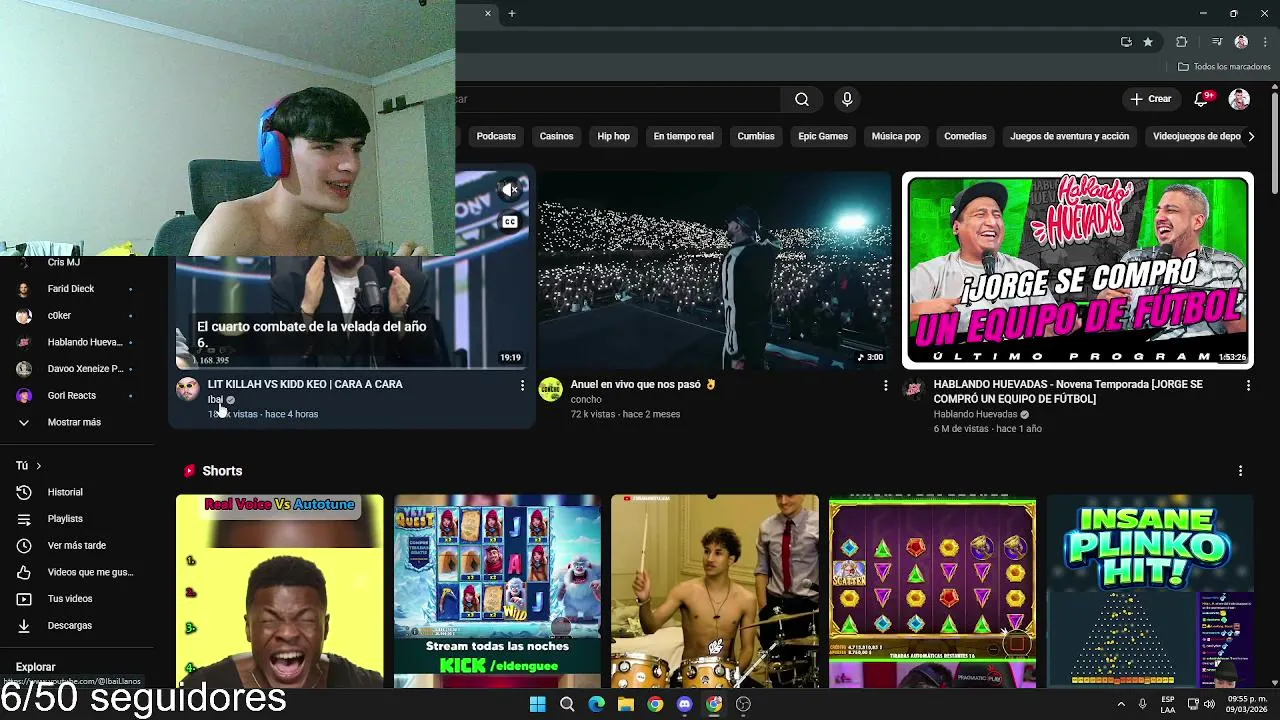
Task: Open c0ker subscription
Action: click(77, 315)
